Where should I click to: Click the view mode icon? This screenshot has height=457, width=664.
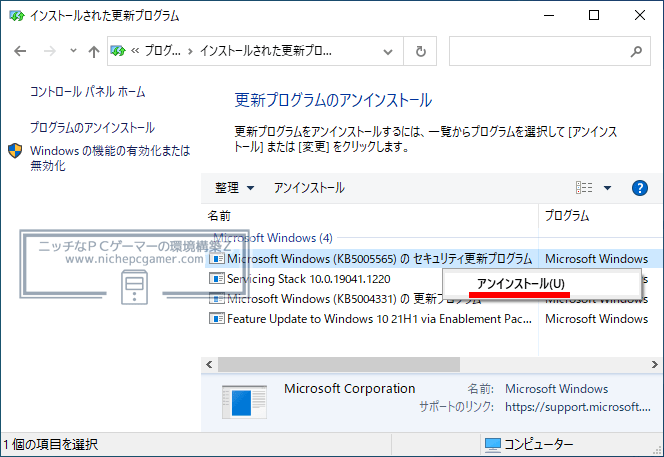pos(584,188)
